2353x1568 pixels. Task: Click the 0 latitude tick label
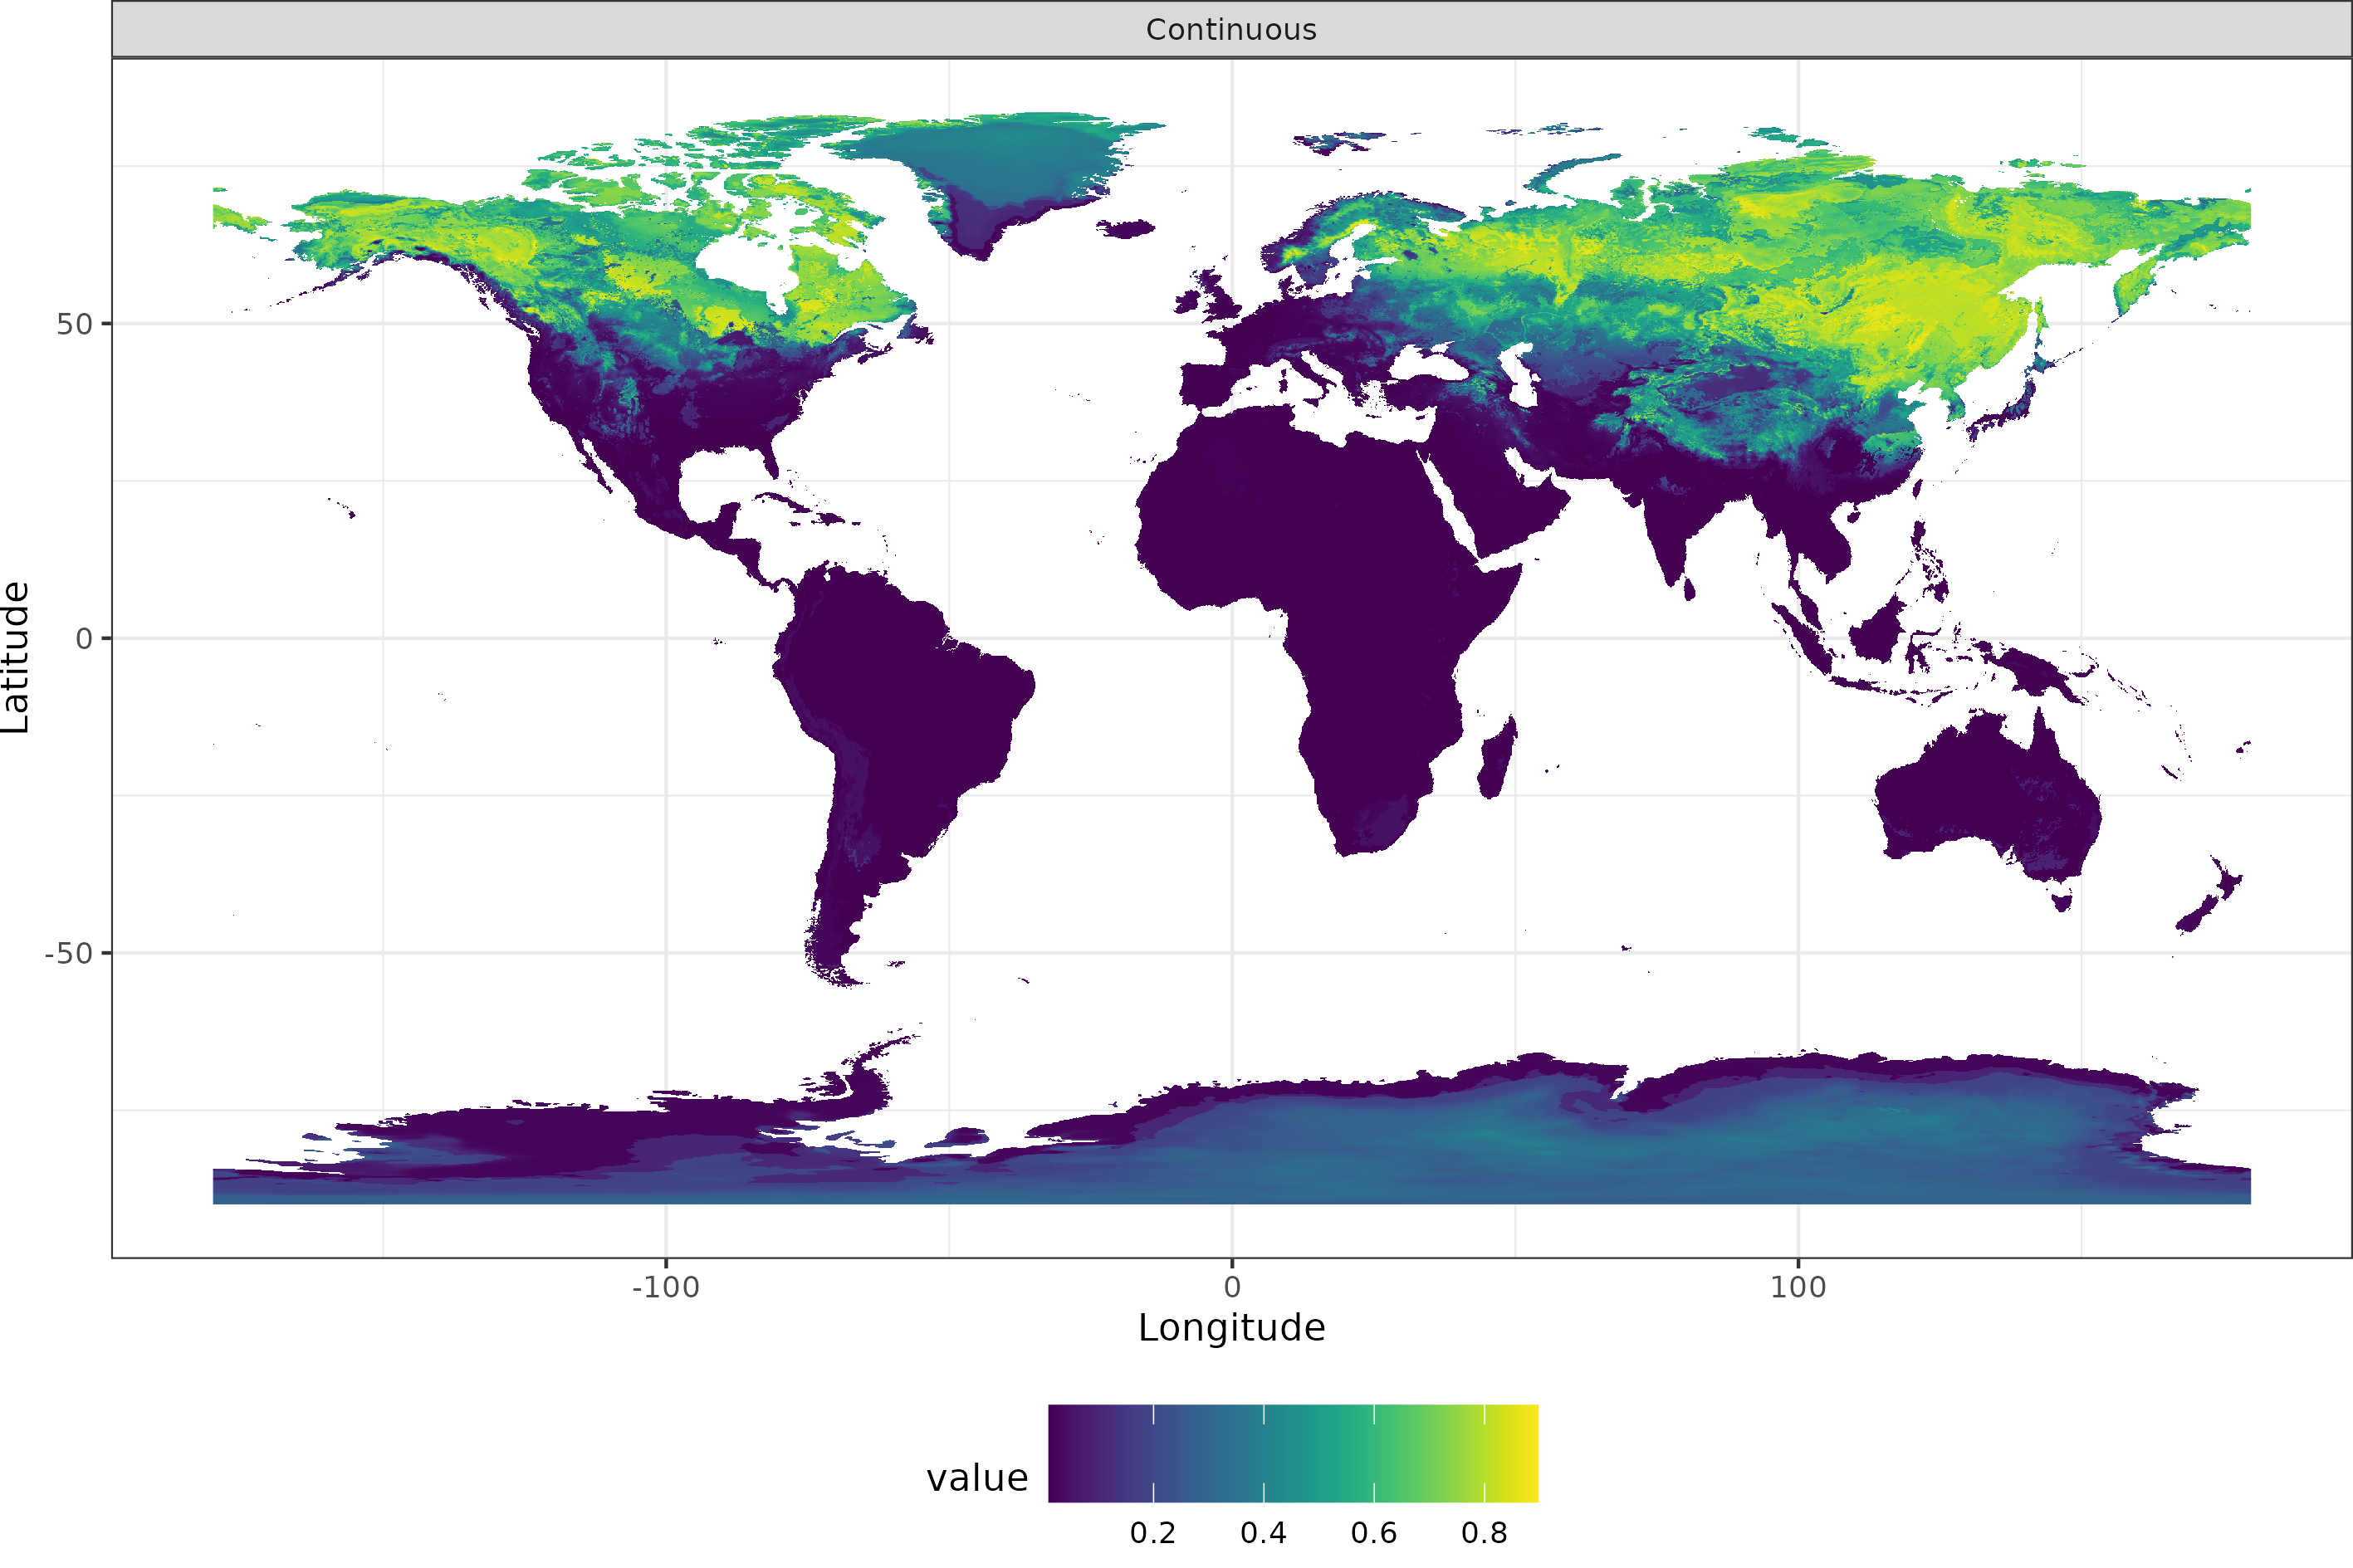click(84, 638)
